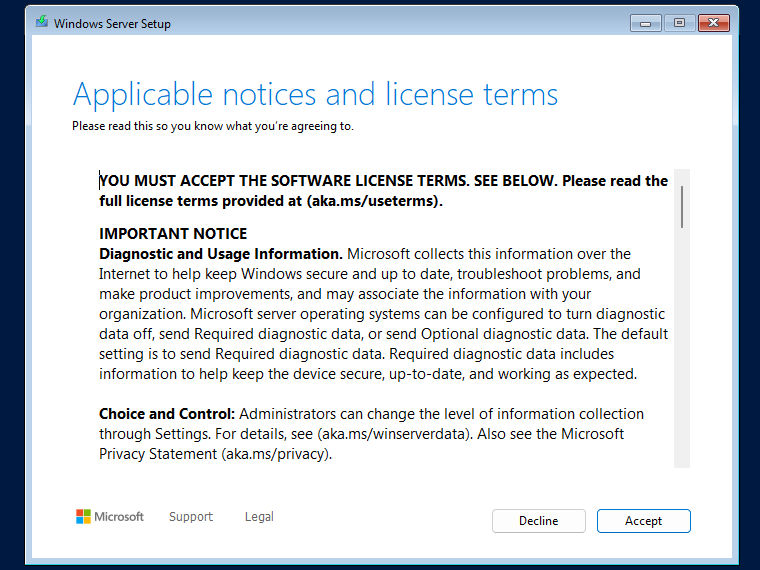Maximize the Windows Server Setup window
Screen dimensions: 760x570
click(679, 23)
